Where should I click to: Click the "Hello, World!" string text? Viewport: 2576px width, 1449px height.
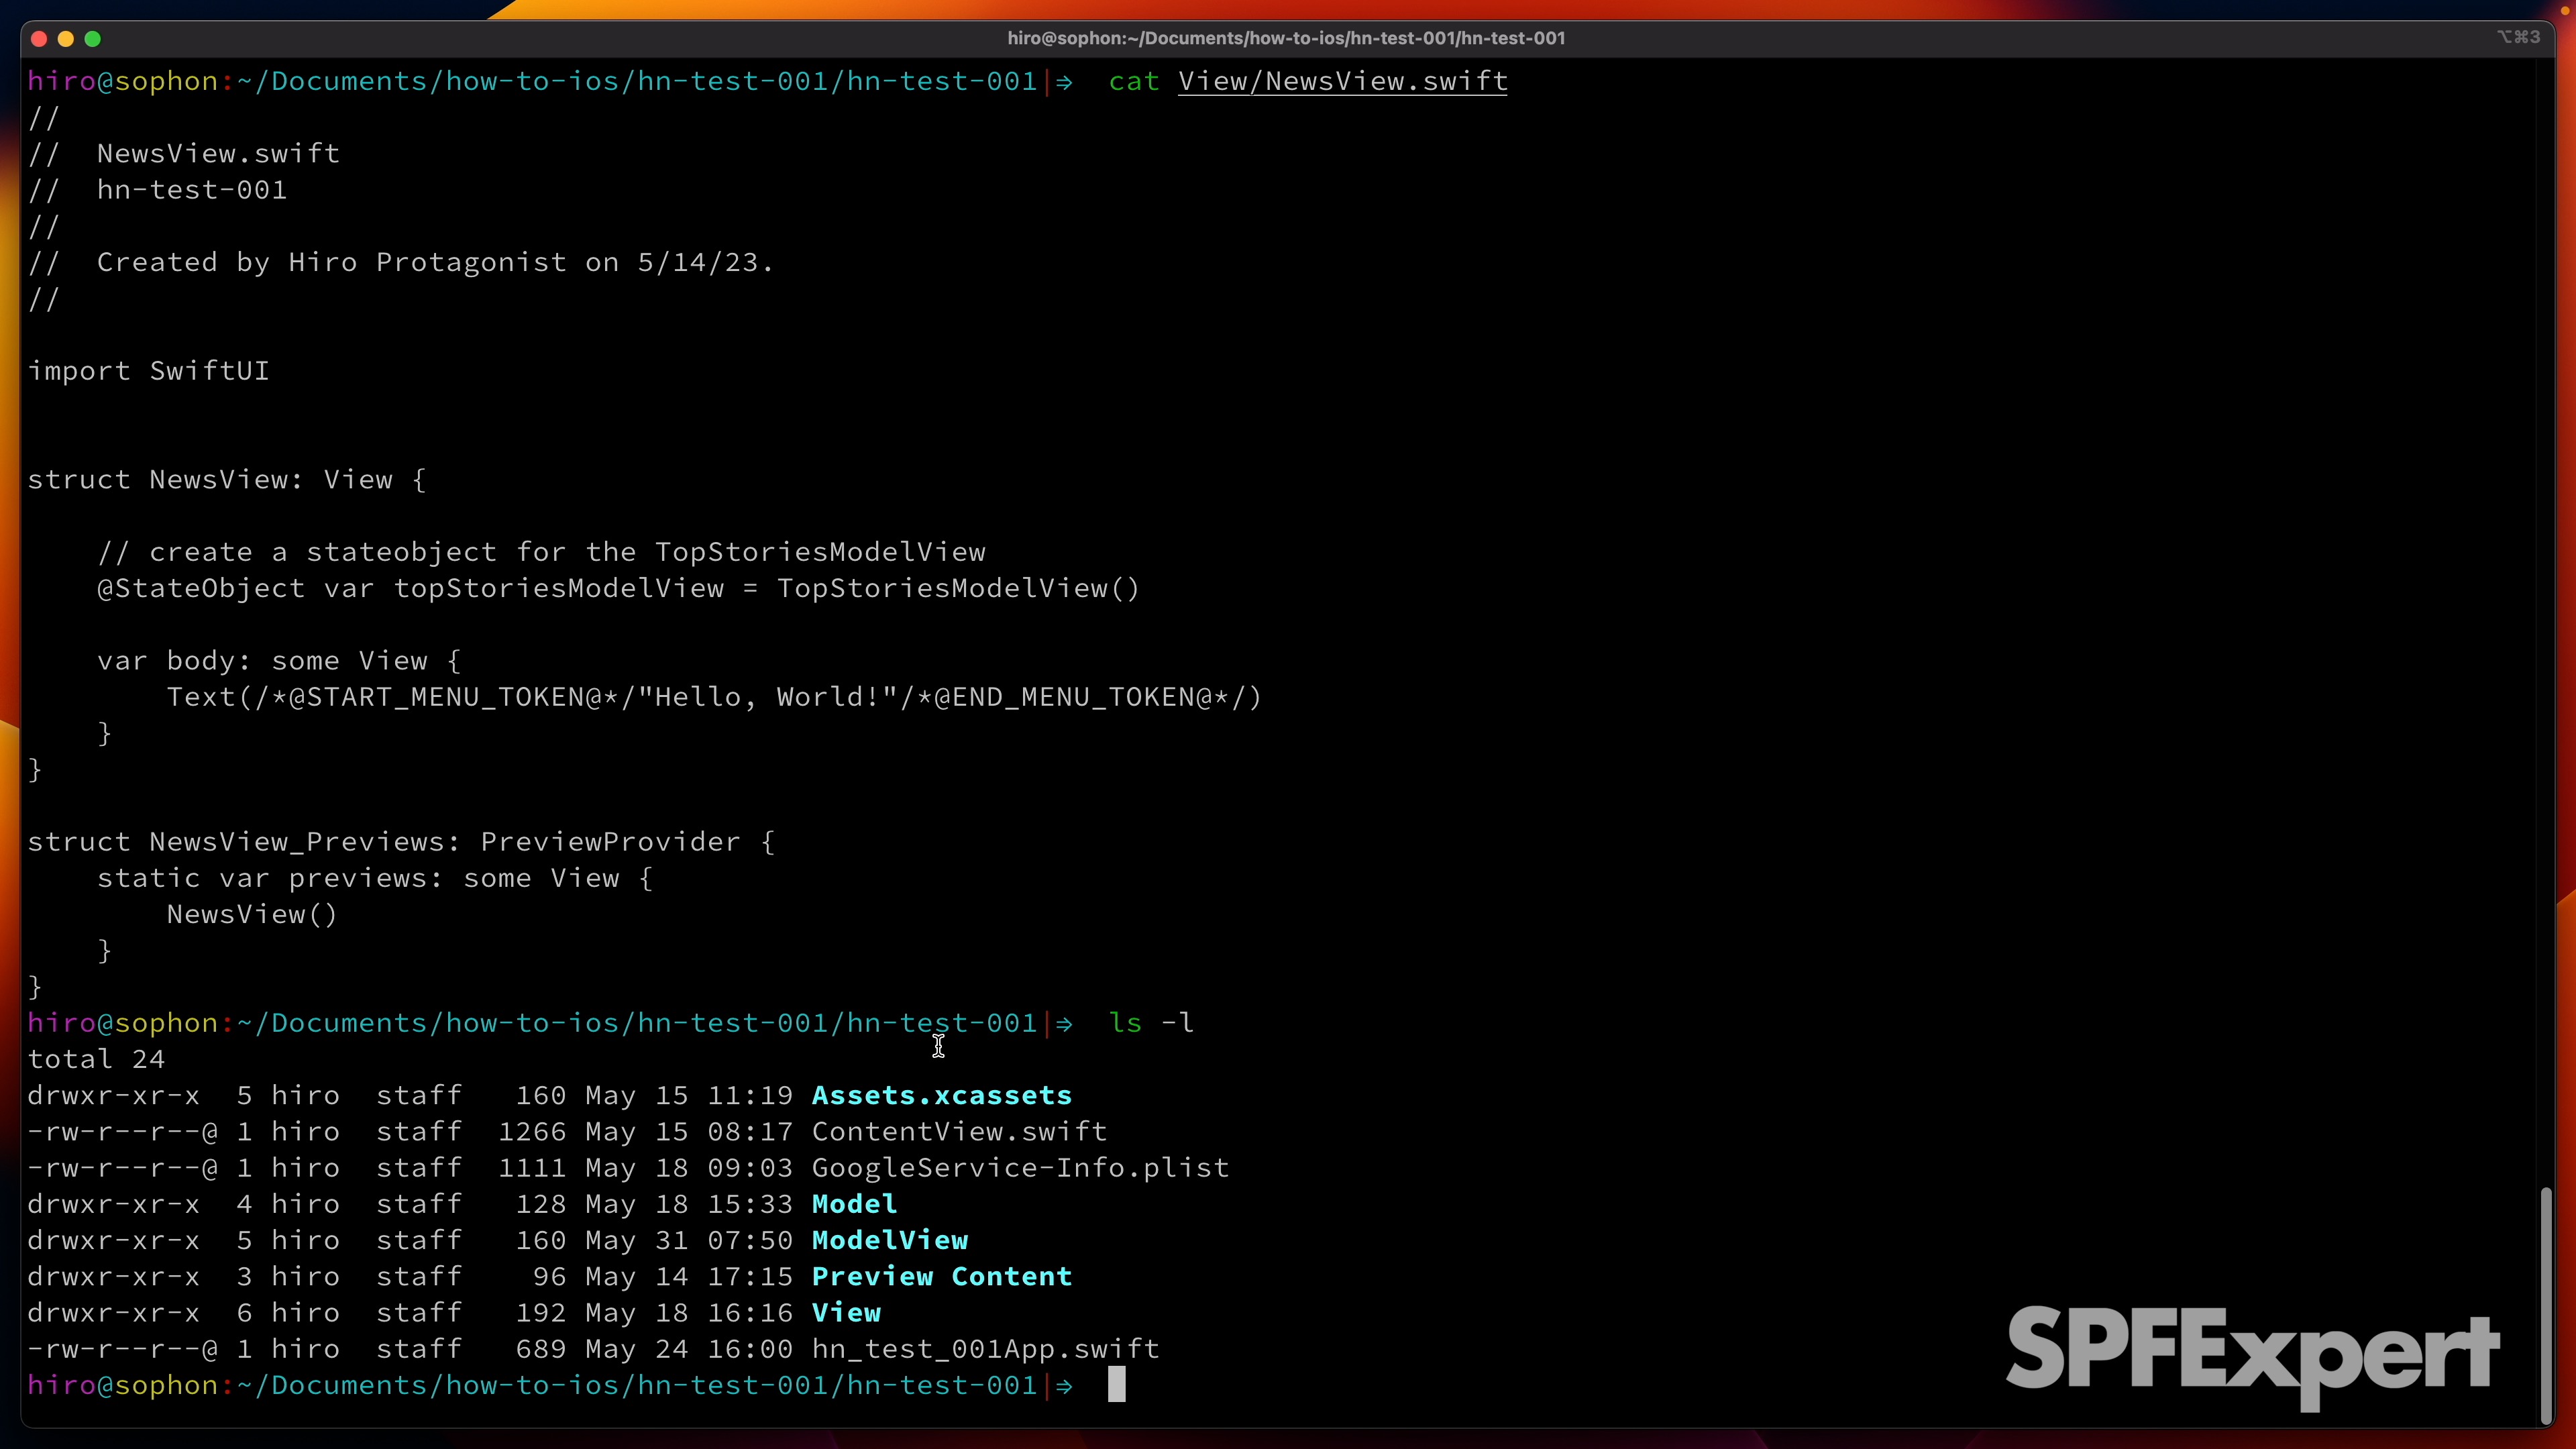pos(768,697)
